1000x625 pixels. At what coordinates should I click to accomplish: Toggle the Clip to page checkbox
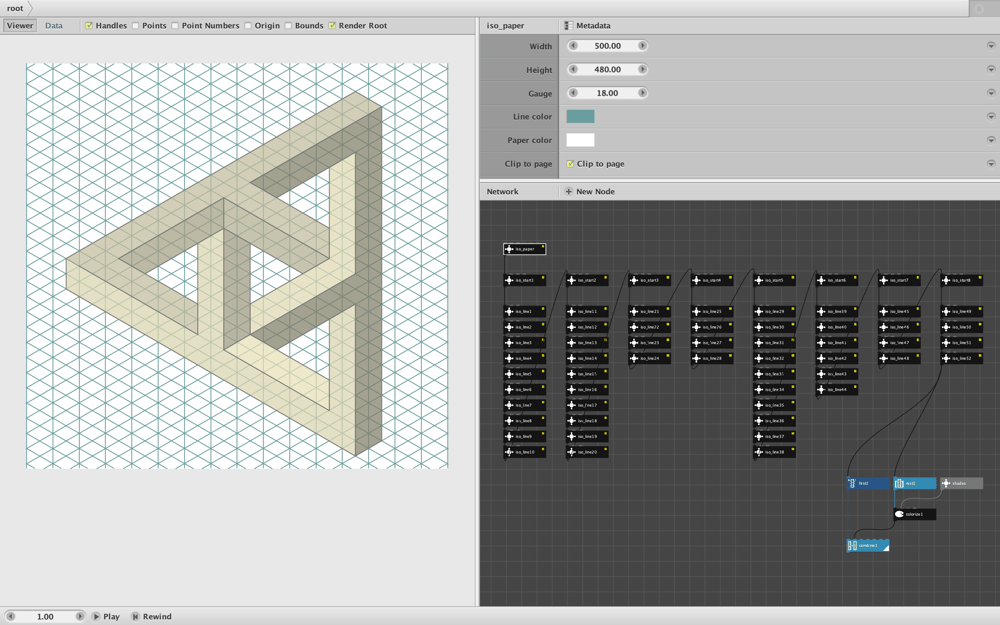tap(570, 164)
